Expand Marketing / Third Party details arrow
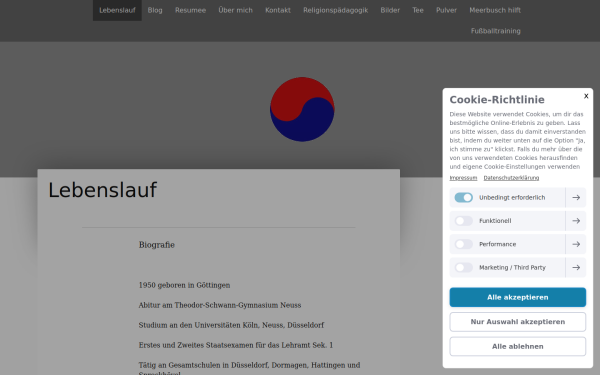The height and width of the screenshot is (375, 600). click(576, 267)
